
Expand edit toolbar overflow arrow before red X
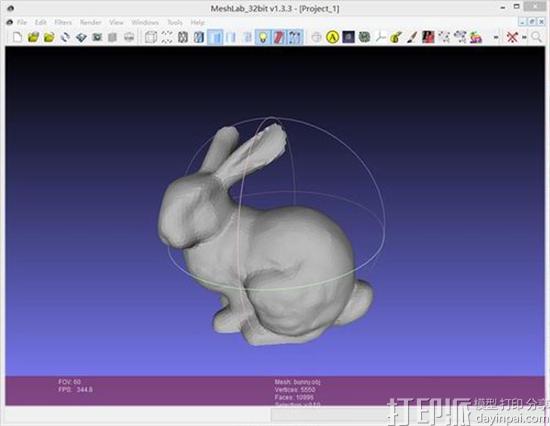tap(496, 37)
